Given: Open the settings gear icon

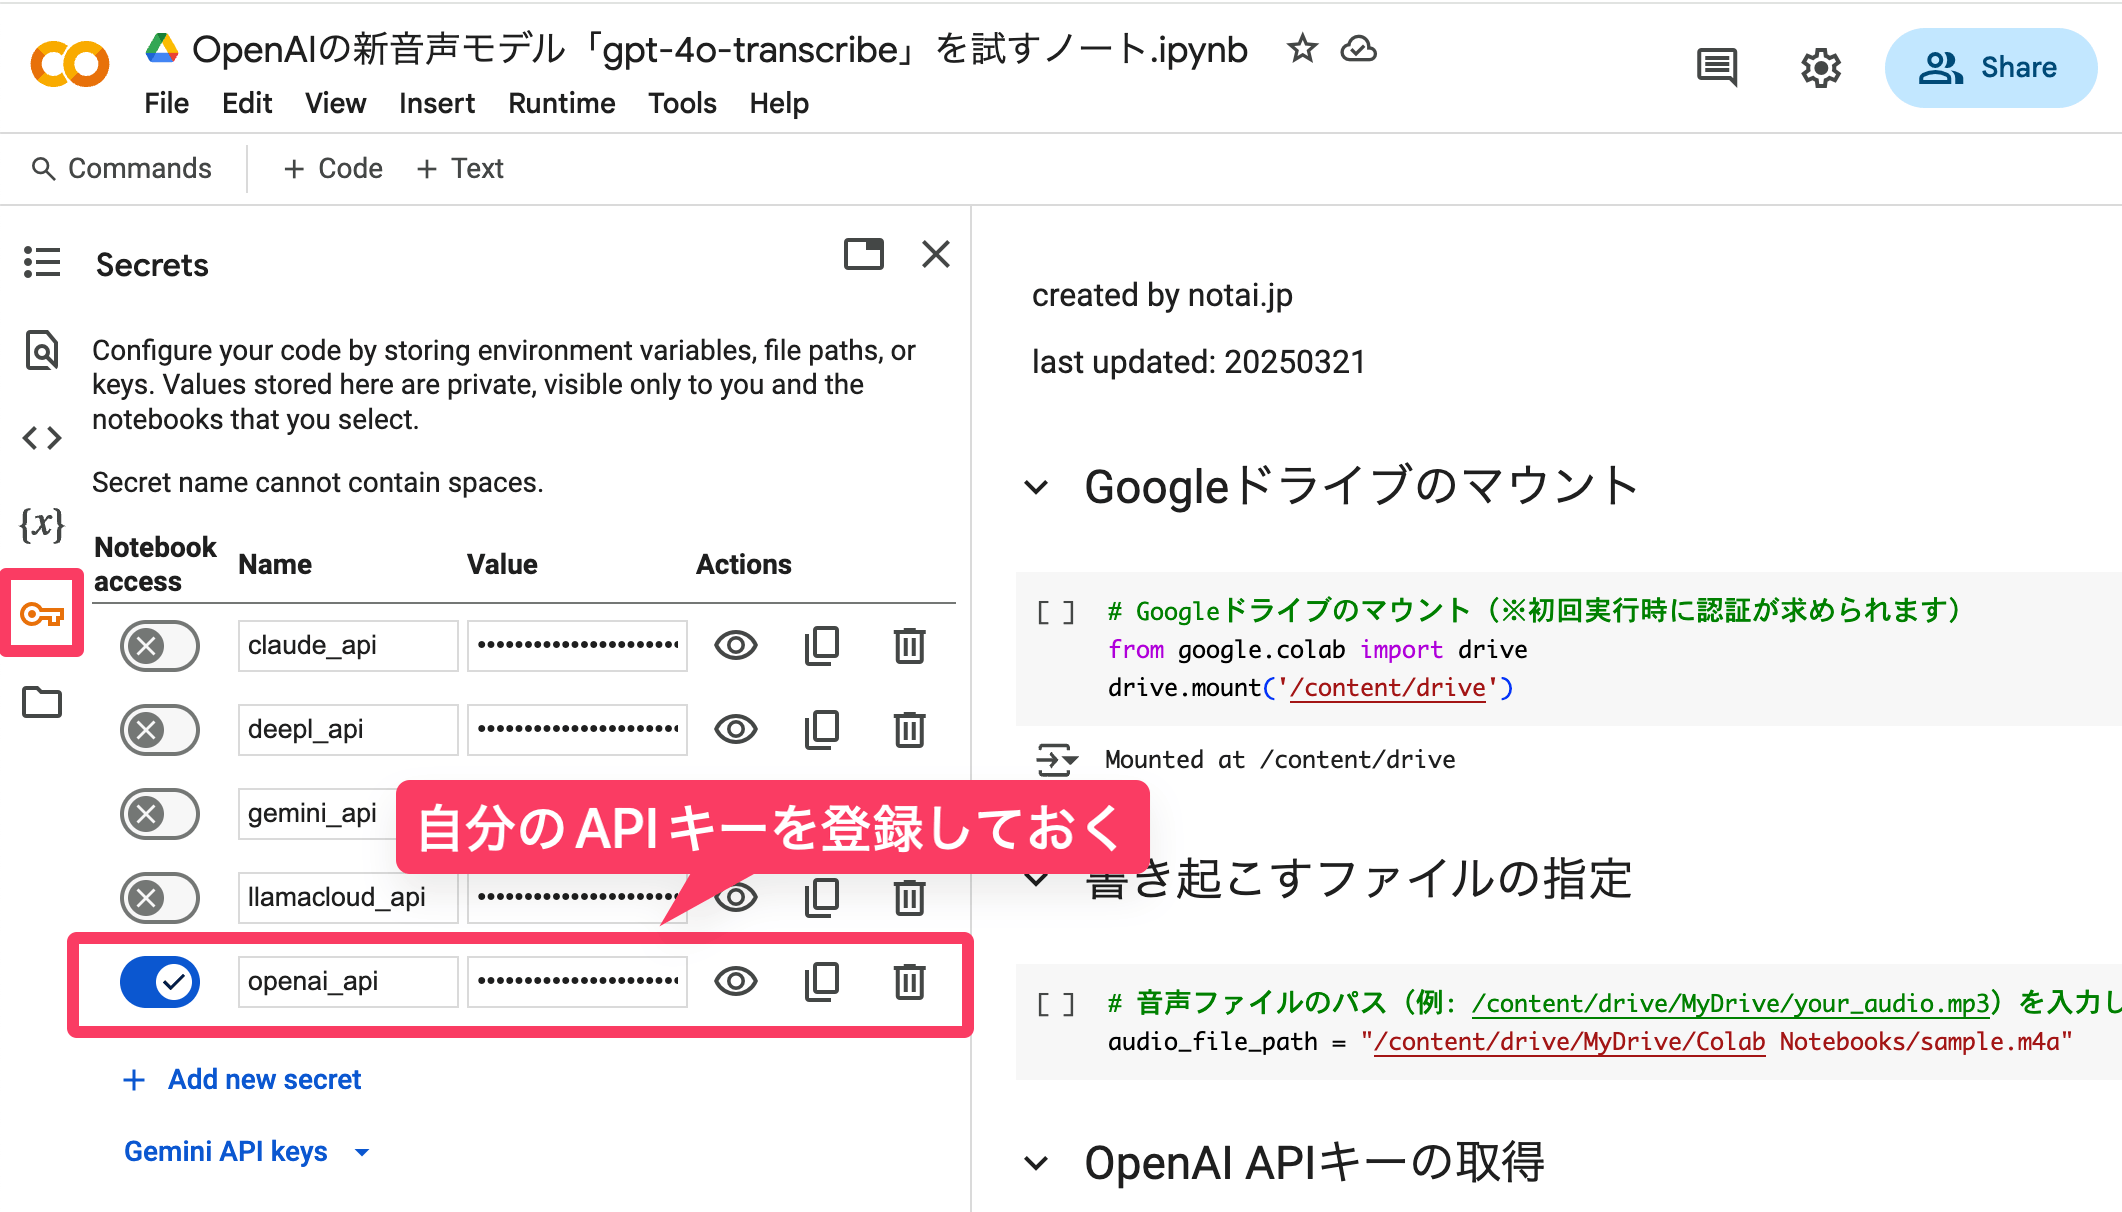Looking at the screenshot, I should coord(1821,68).
